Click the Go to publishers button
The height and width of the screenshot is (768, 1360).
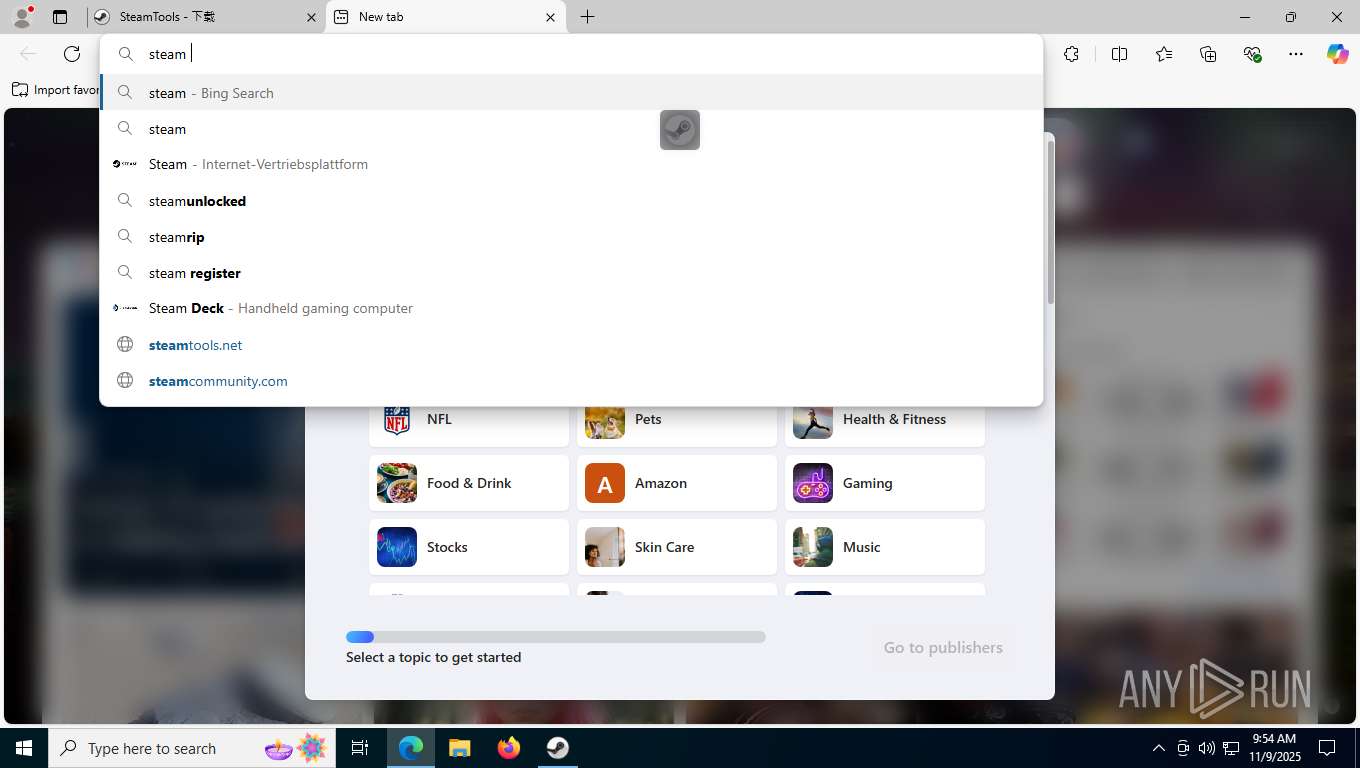(943, 647)
